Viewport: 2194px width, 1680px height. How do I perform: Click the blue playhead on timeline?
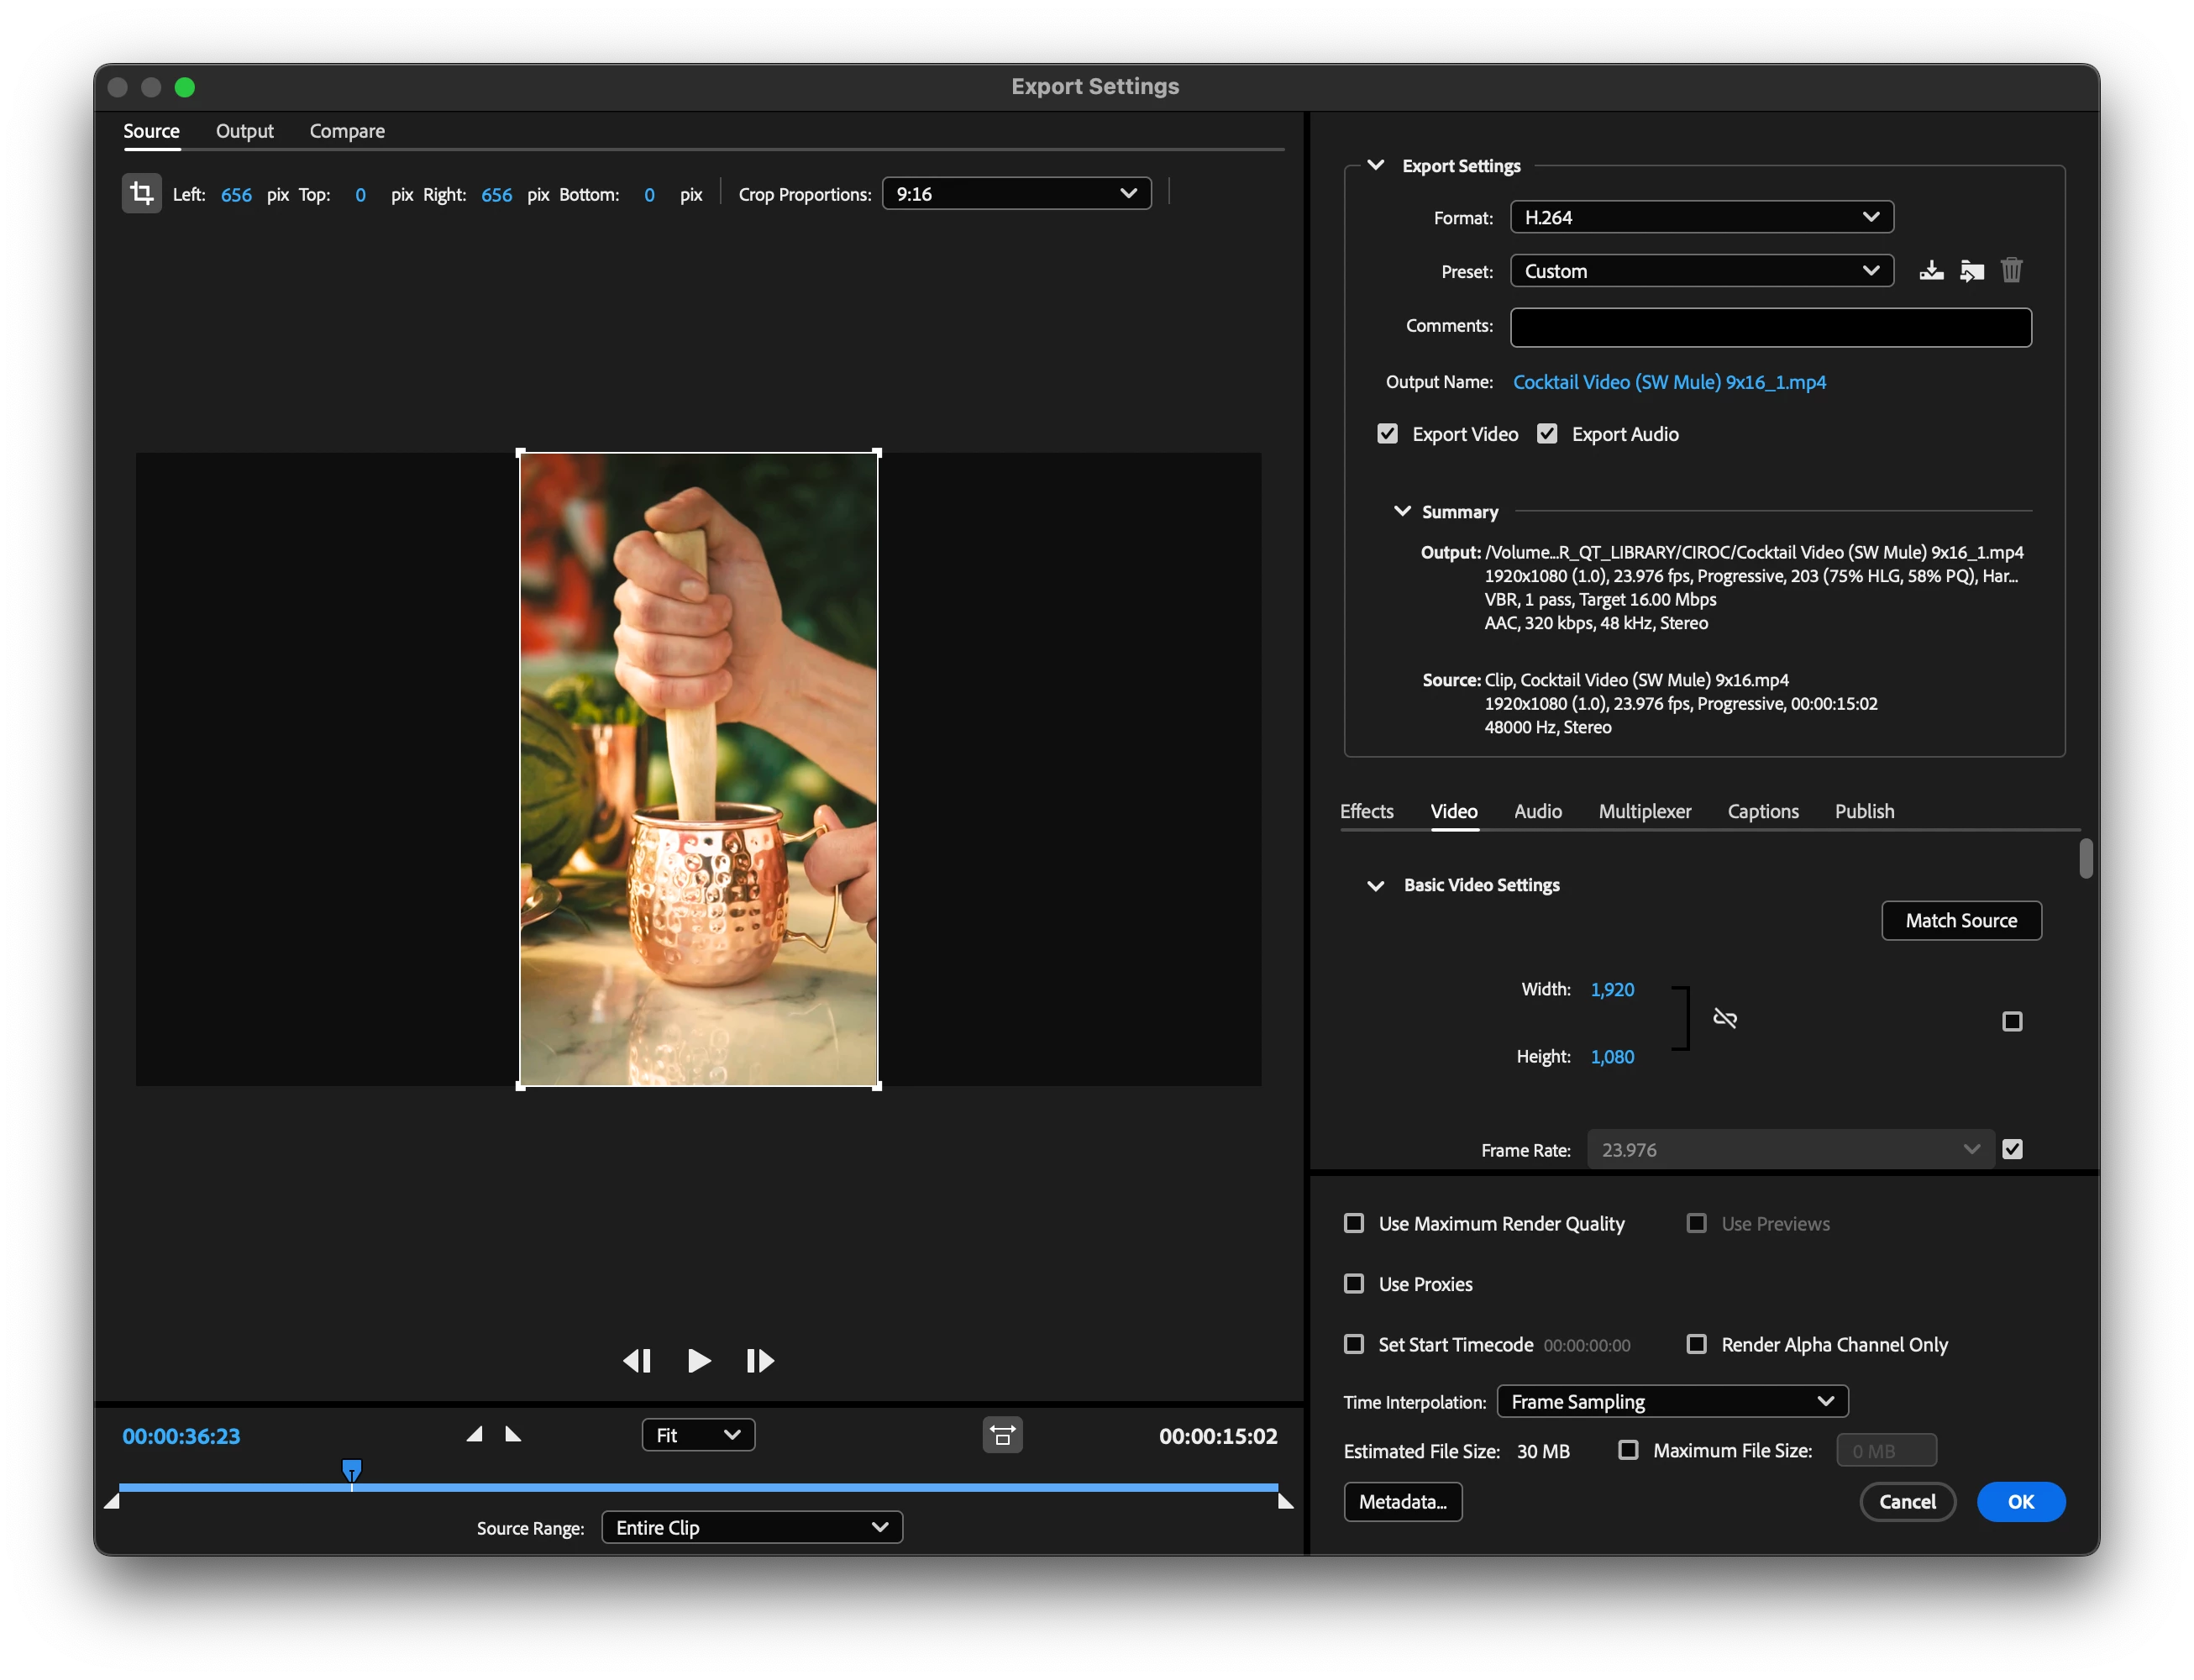coord(352,1470)
